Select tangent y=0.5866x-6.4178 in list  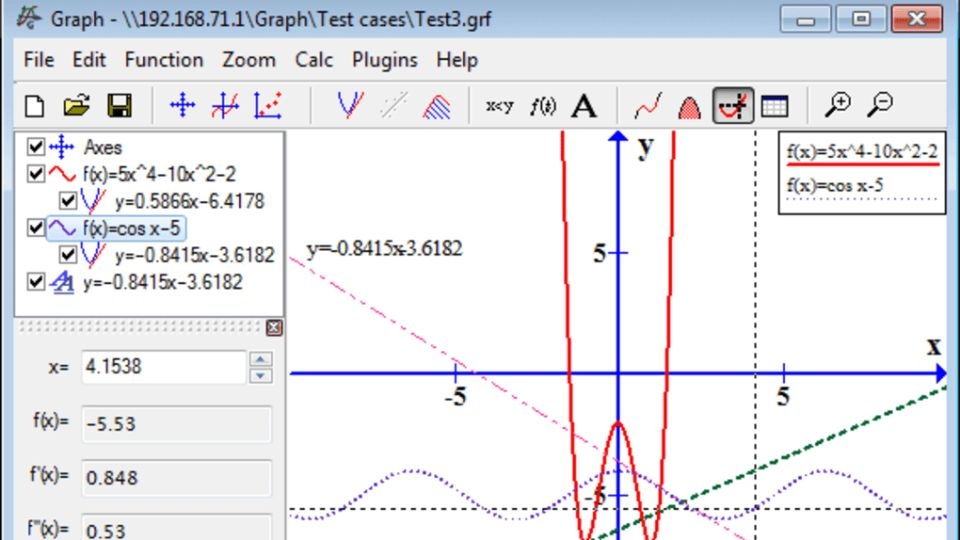pyautogui.click(x=190, y=201)
